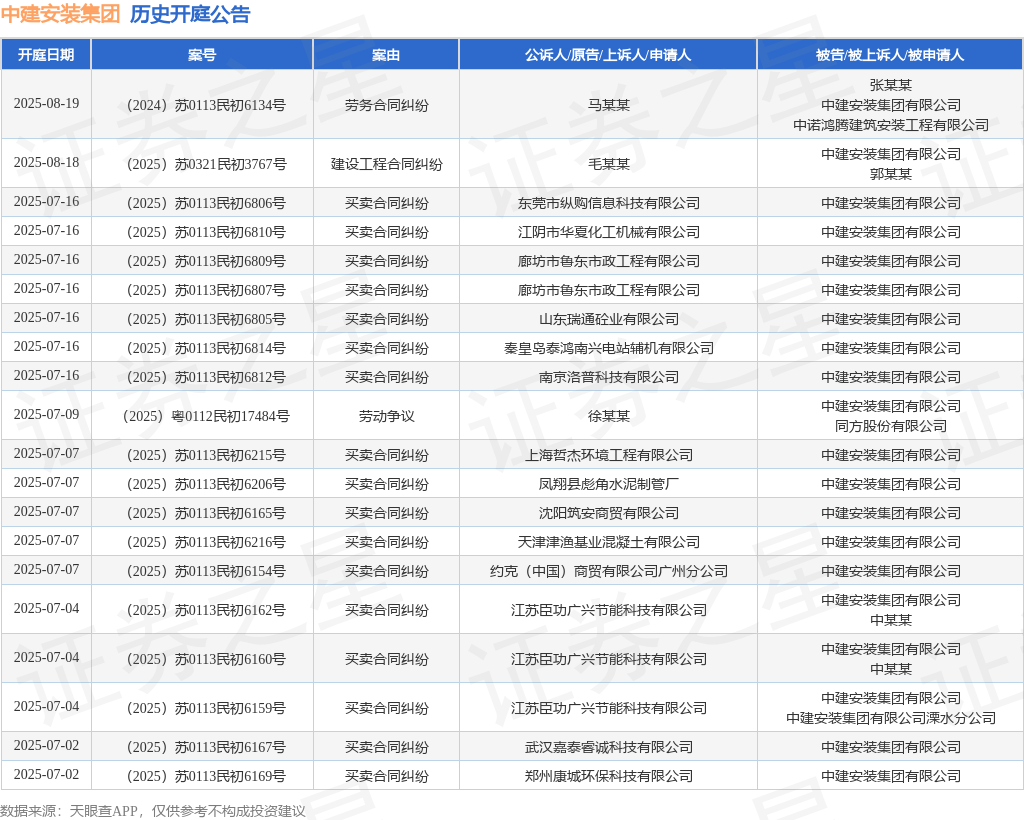The image size is (1024, 820).
Task: Select the 开庭日期 column header
Action: coord(46,54)
